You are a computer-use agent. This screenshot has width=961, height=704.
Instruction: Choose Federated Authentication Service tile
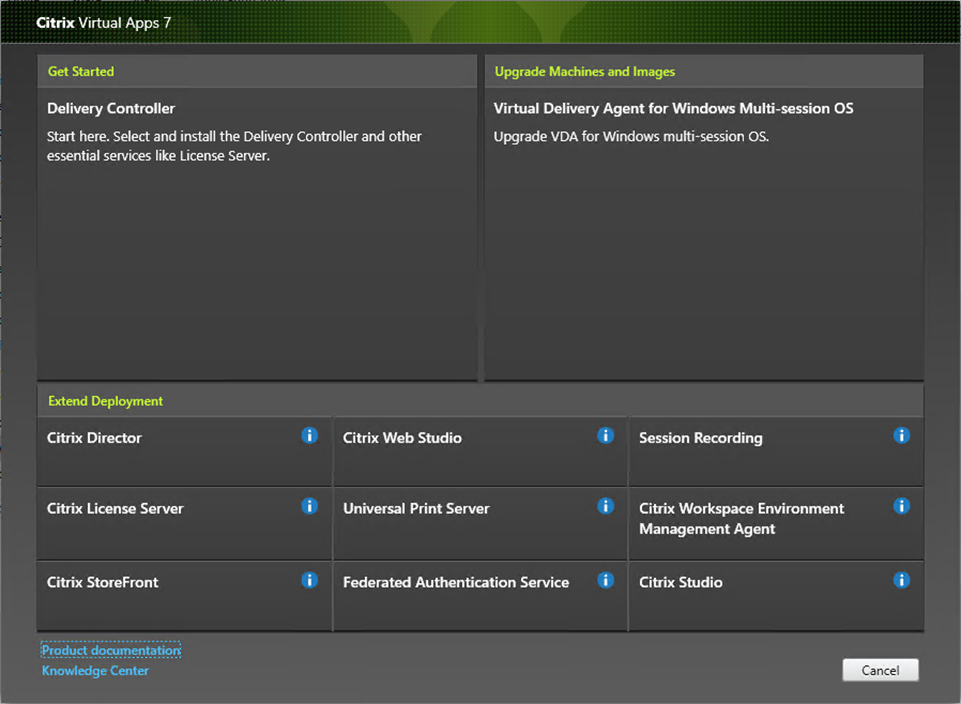coord(480,596)
